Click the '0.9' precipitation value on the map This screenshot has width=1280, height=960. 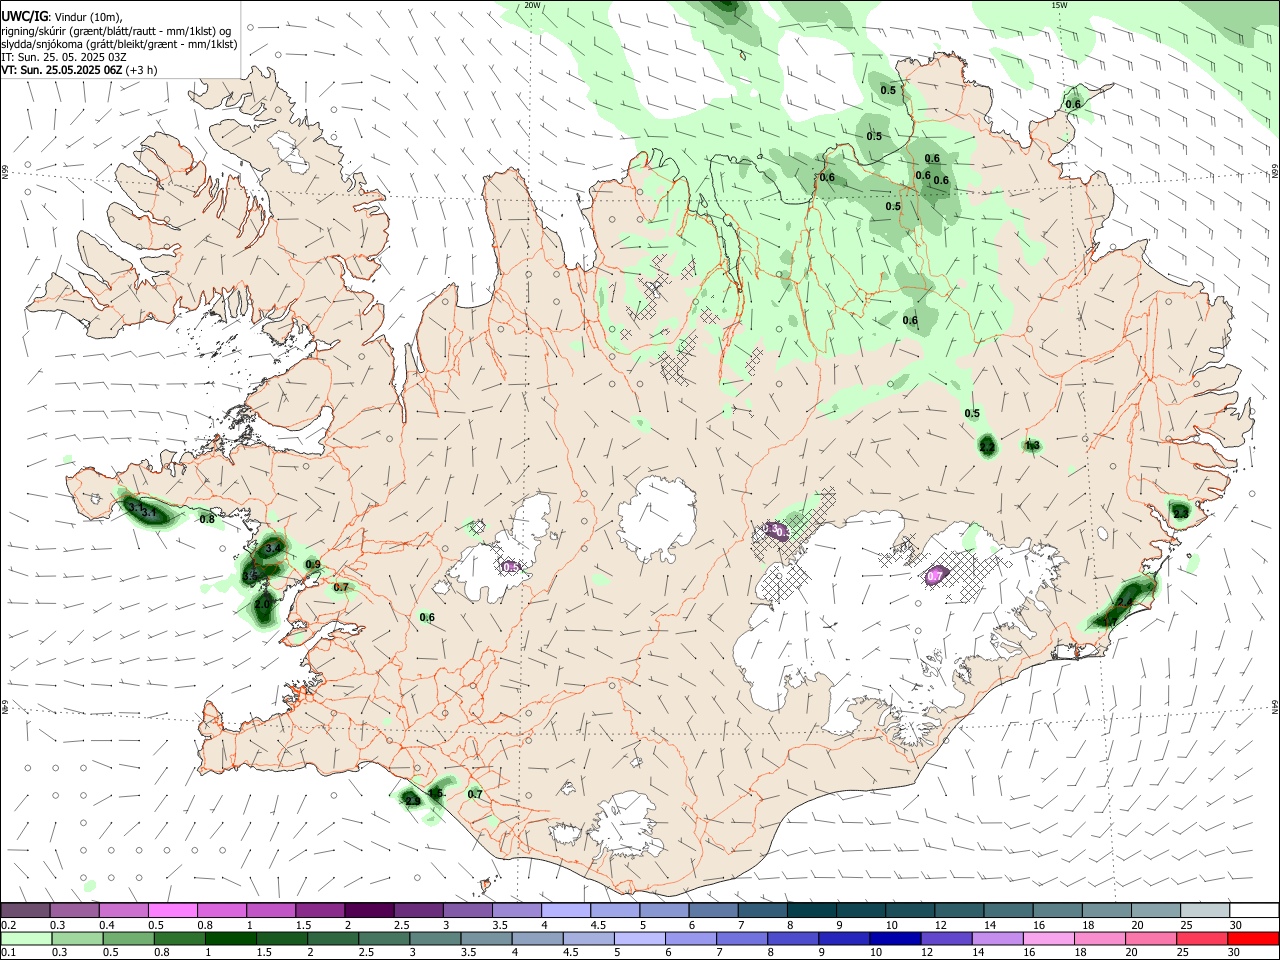pyautogui.click(x=313, y=565)
